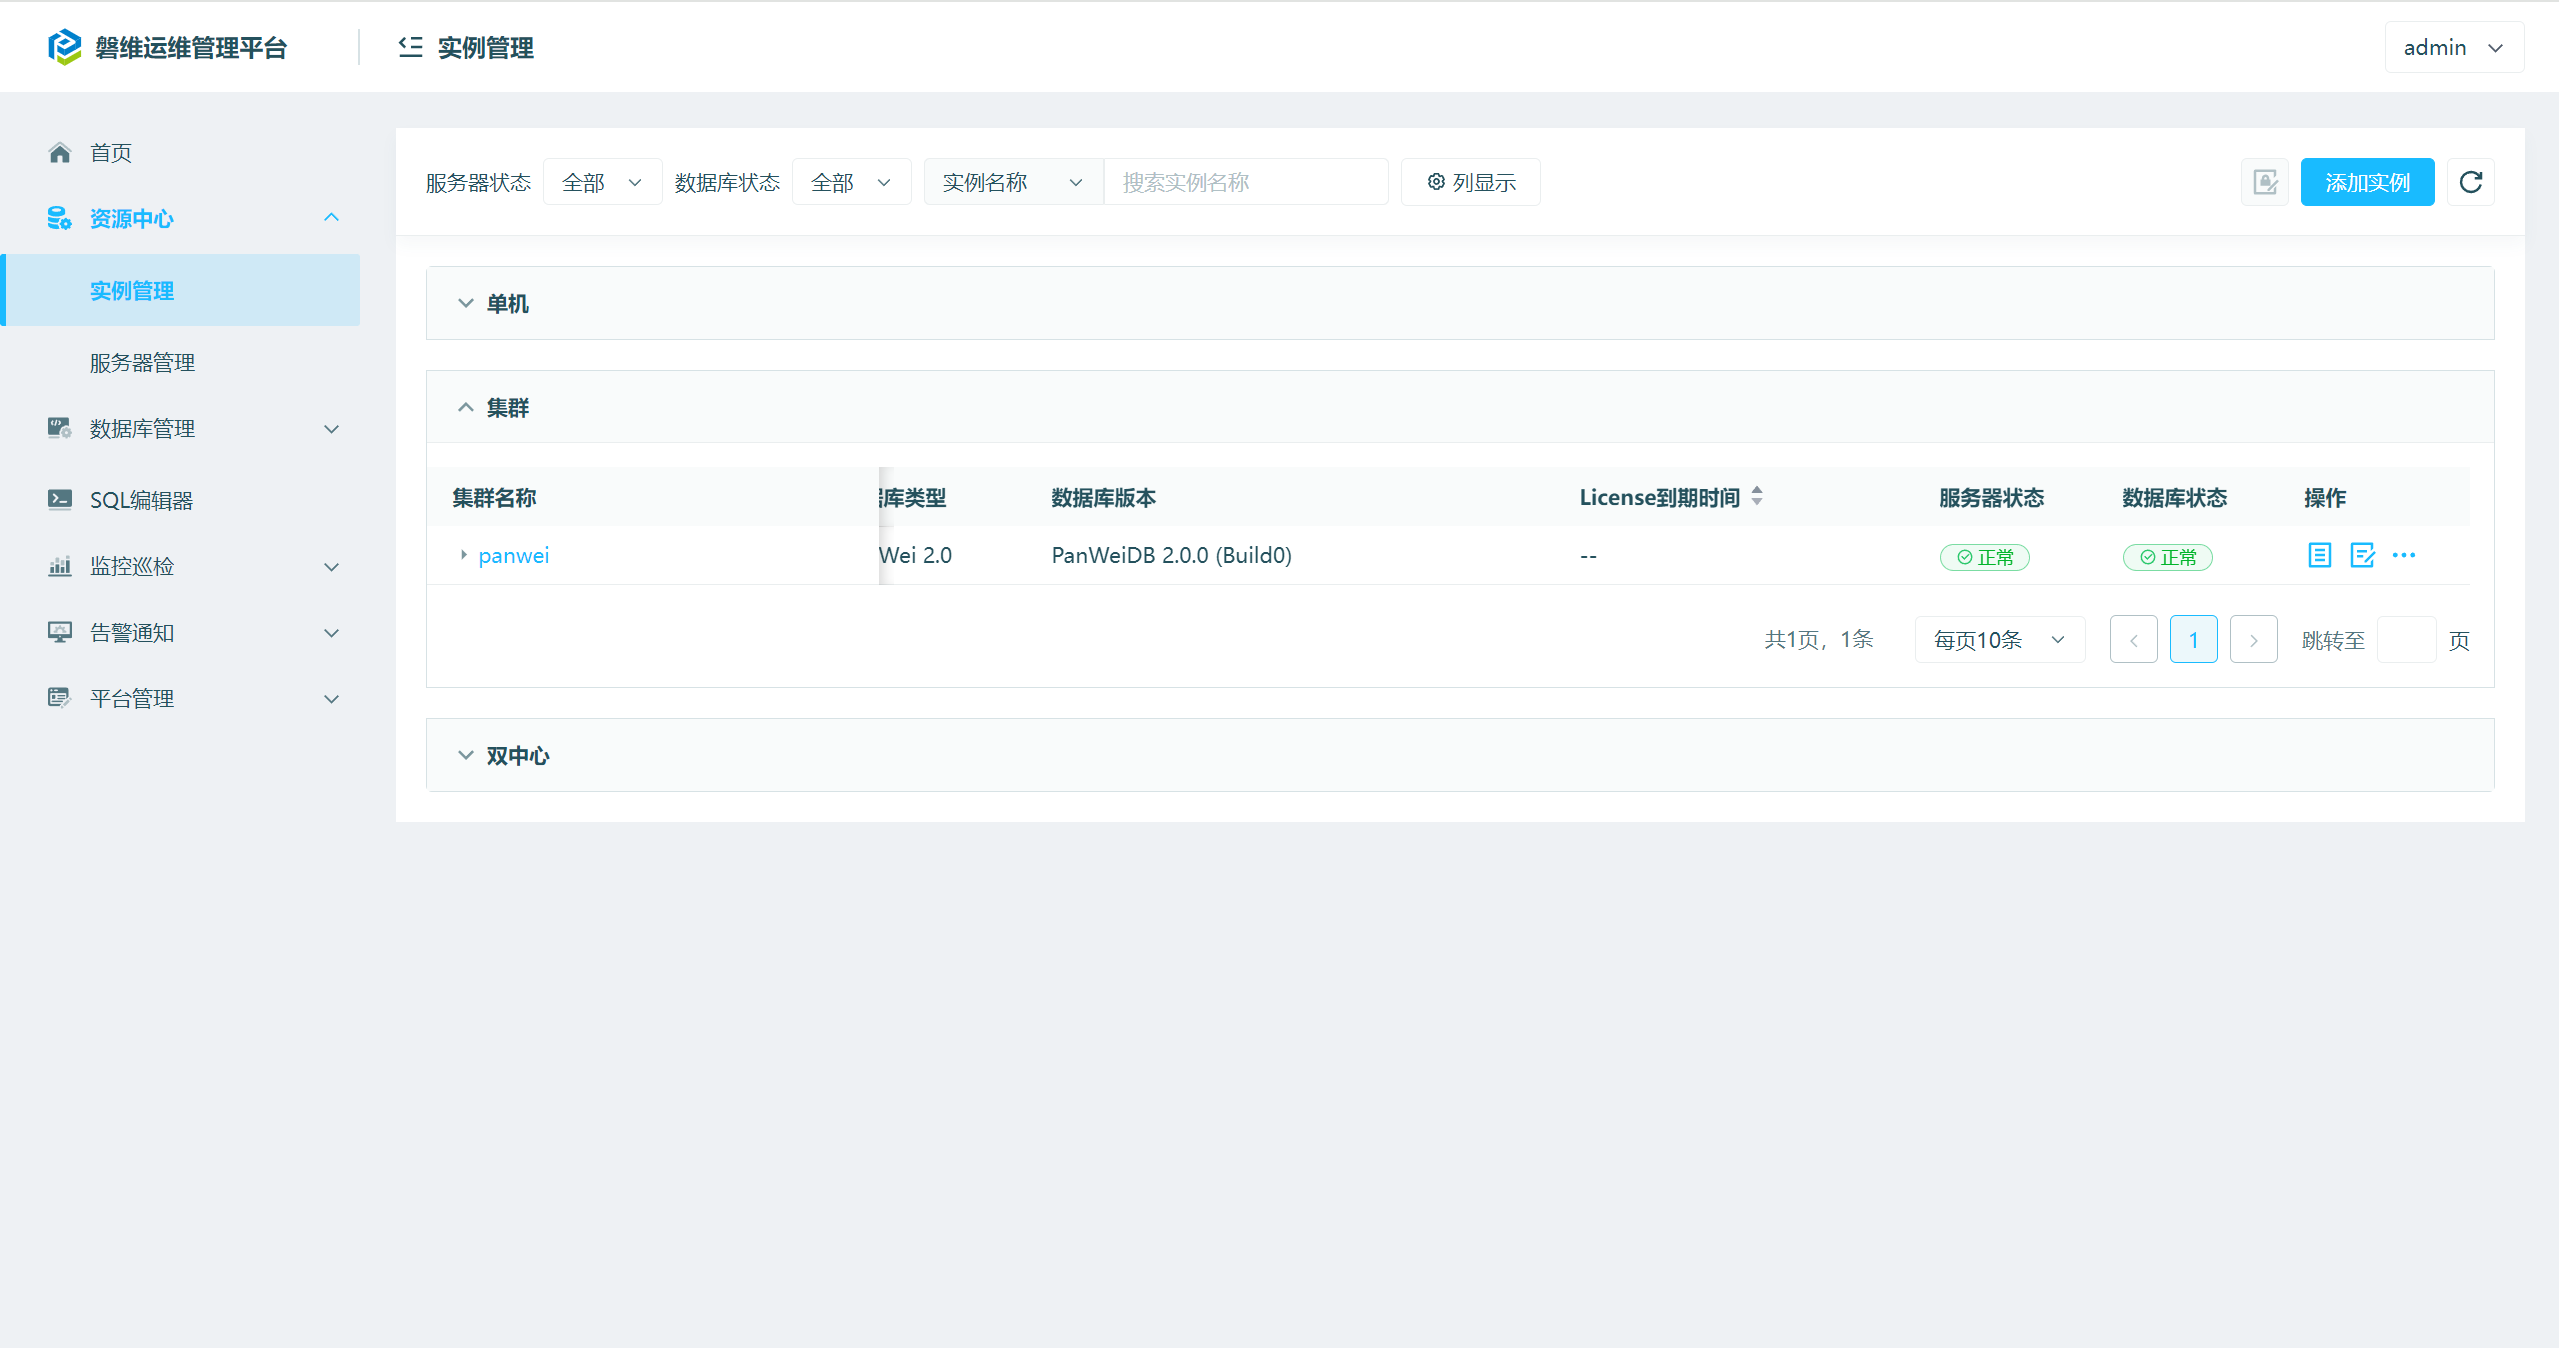Screen dimensions: 2559x1348
Task: Click the 搜索实例名称 search field
Action: pos(1244,182)
